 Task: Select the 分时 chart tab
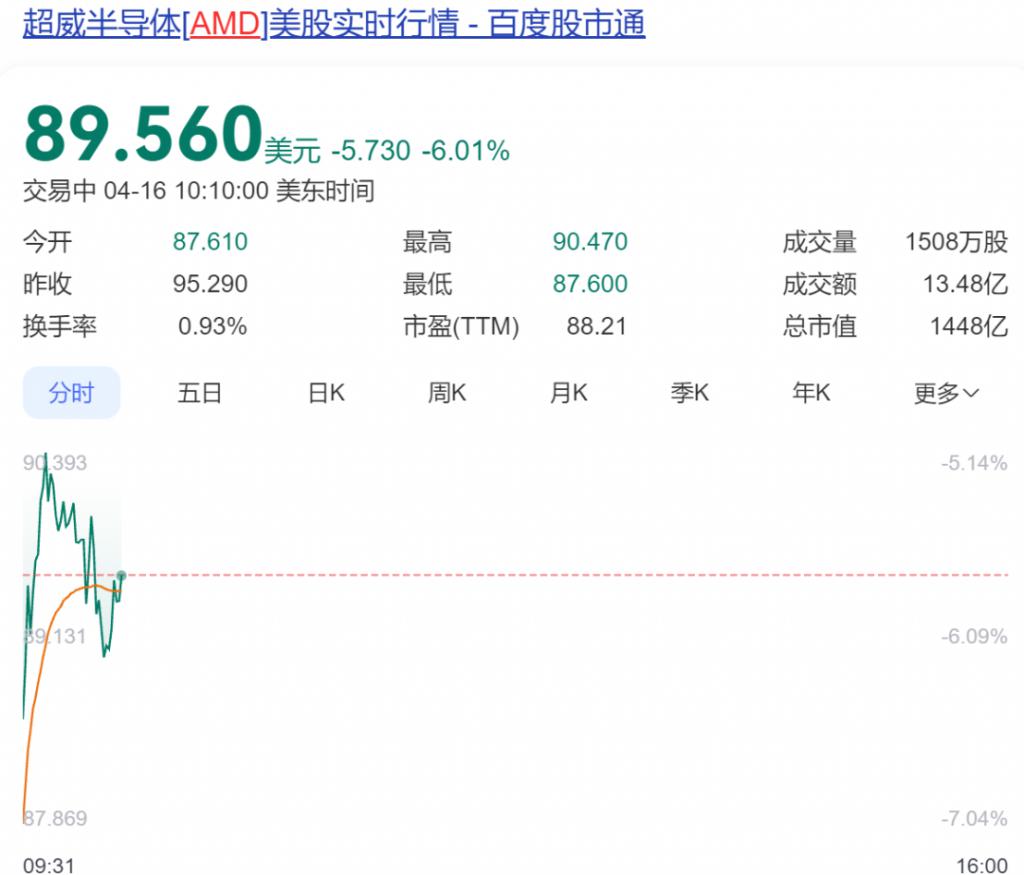point(71,392)
